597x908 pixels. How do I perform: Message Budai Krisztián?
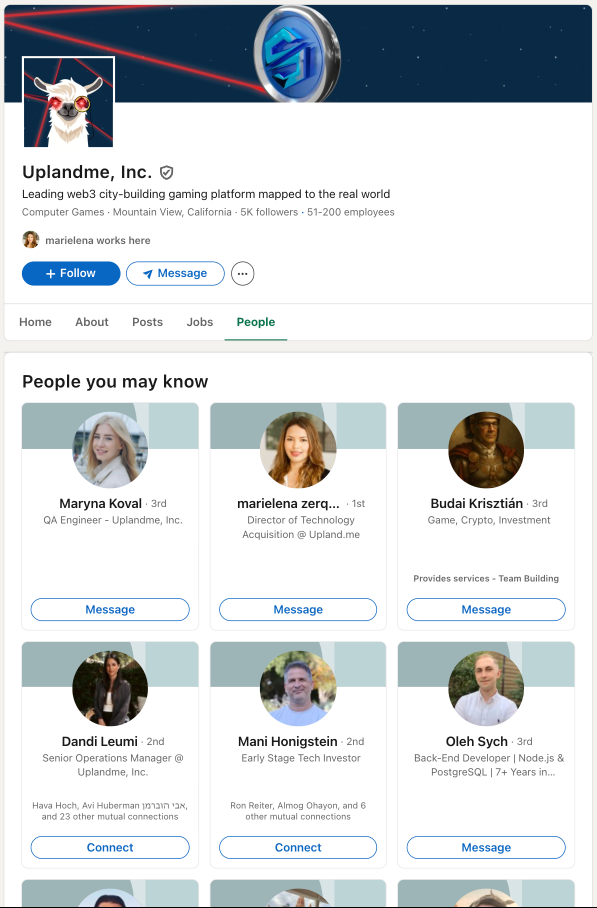coord(486,609)
